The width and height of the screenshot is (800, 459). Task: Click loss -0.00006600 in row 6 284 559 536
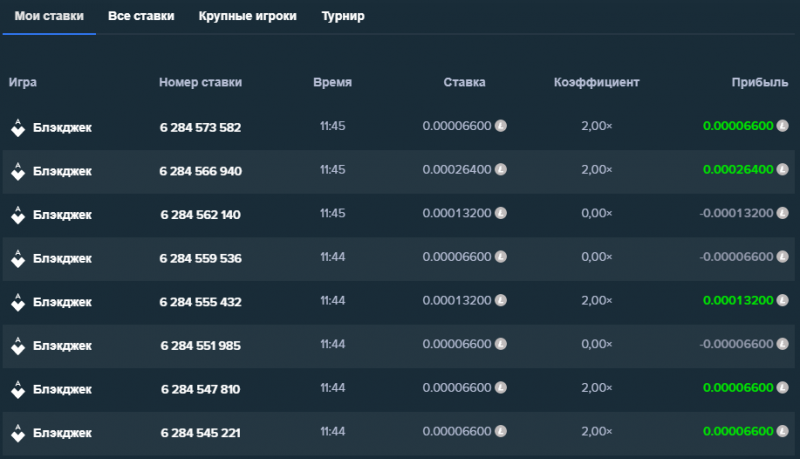click(x=736, y=257)
